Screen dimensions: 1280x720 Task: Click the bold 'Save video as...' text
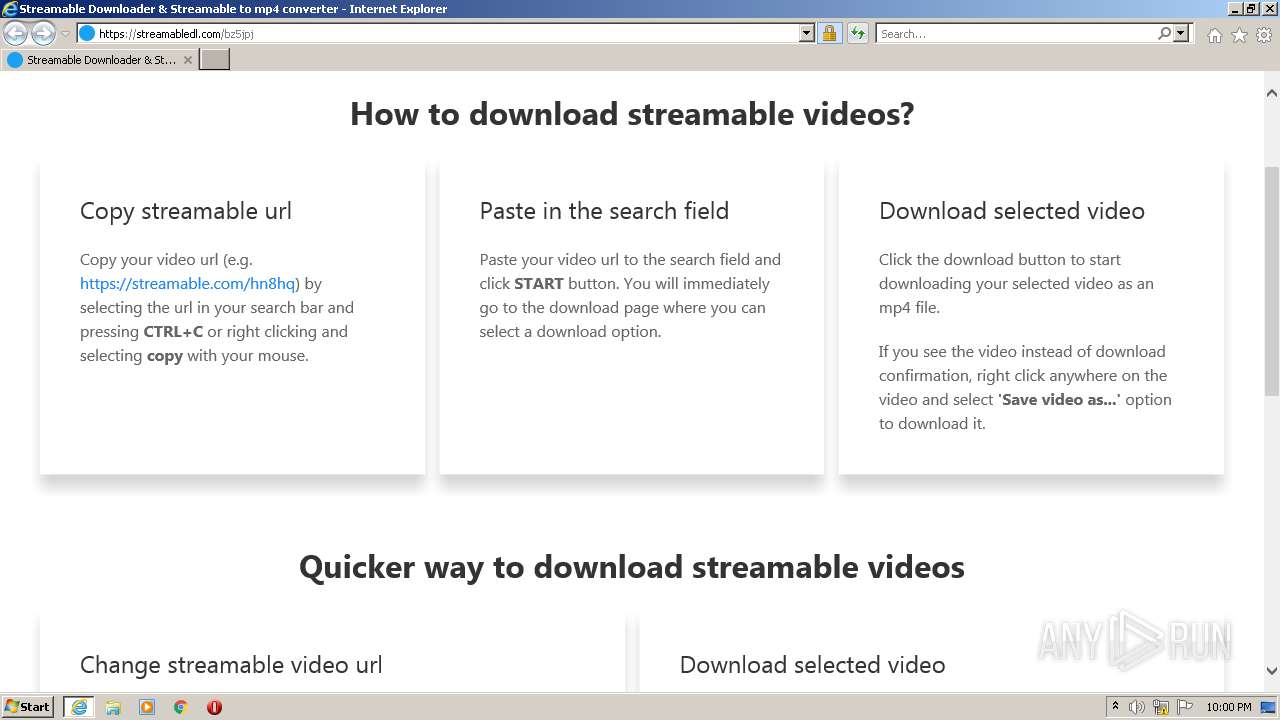[1060, 399]
